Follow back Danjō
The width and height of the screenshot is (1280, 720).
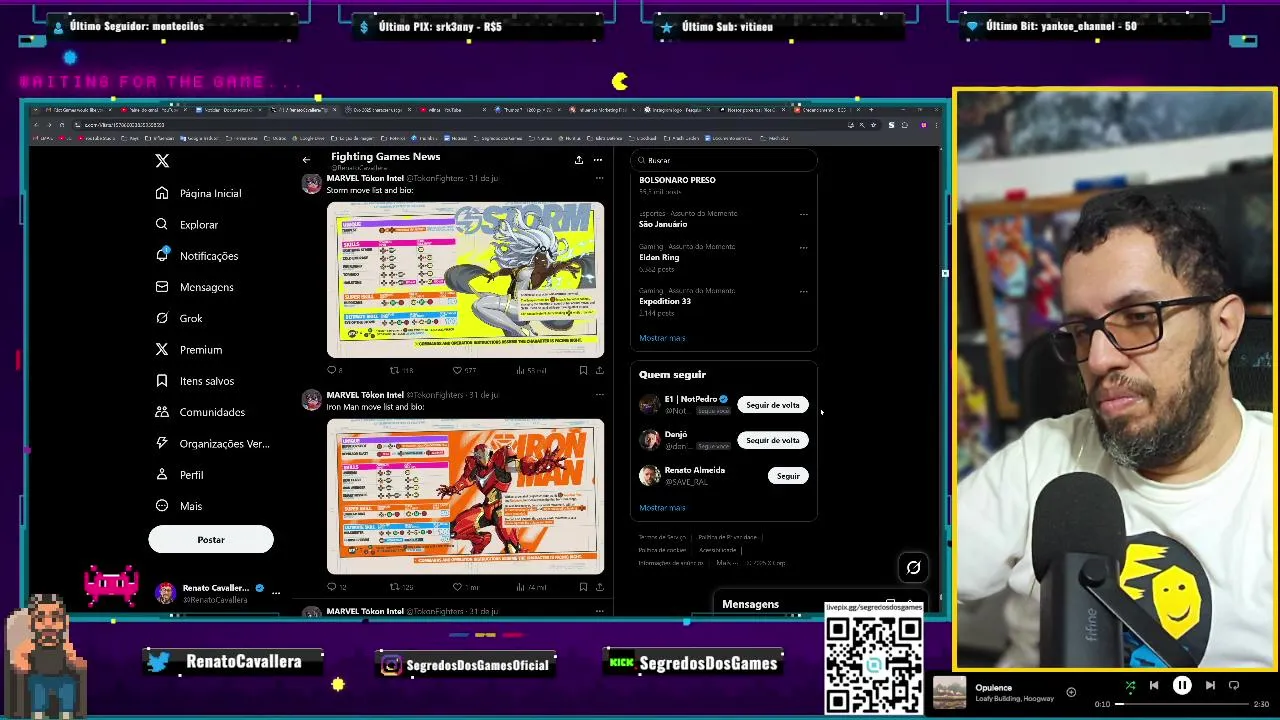pyautogui.click(x=773, y=440)
